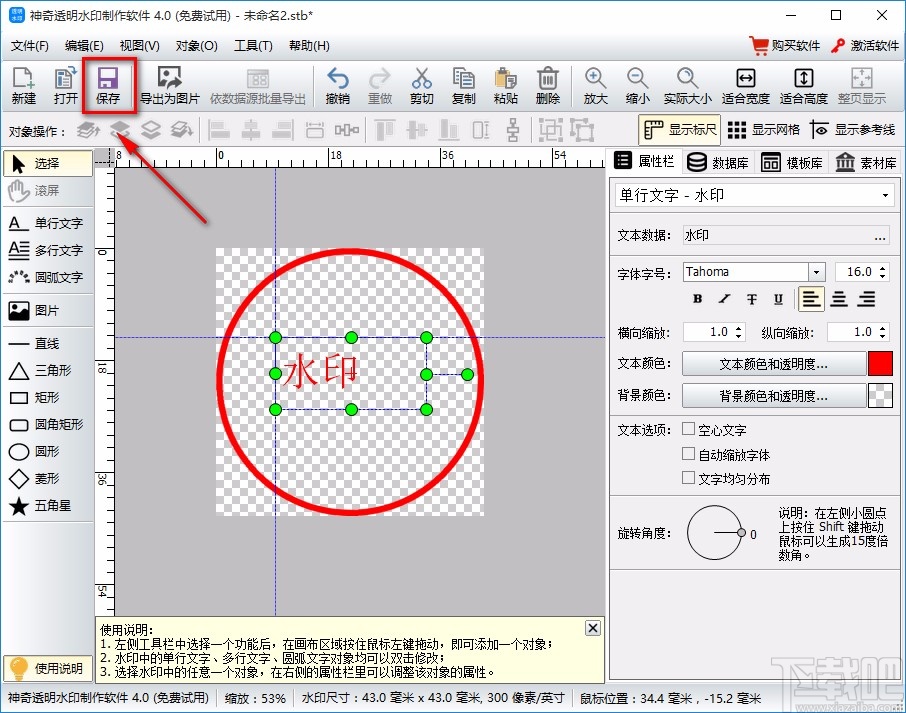The image size is (906, 713).
Task: Select the 圆弧文字 arc text tool
Action: [x=45, y=277]
